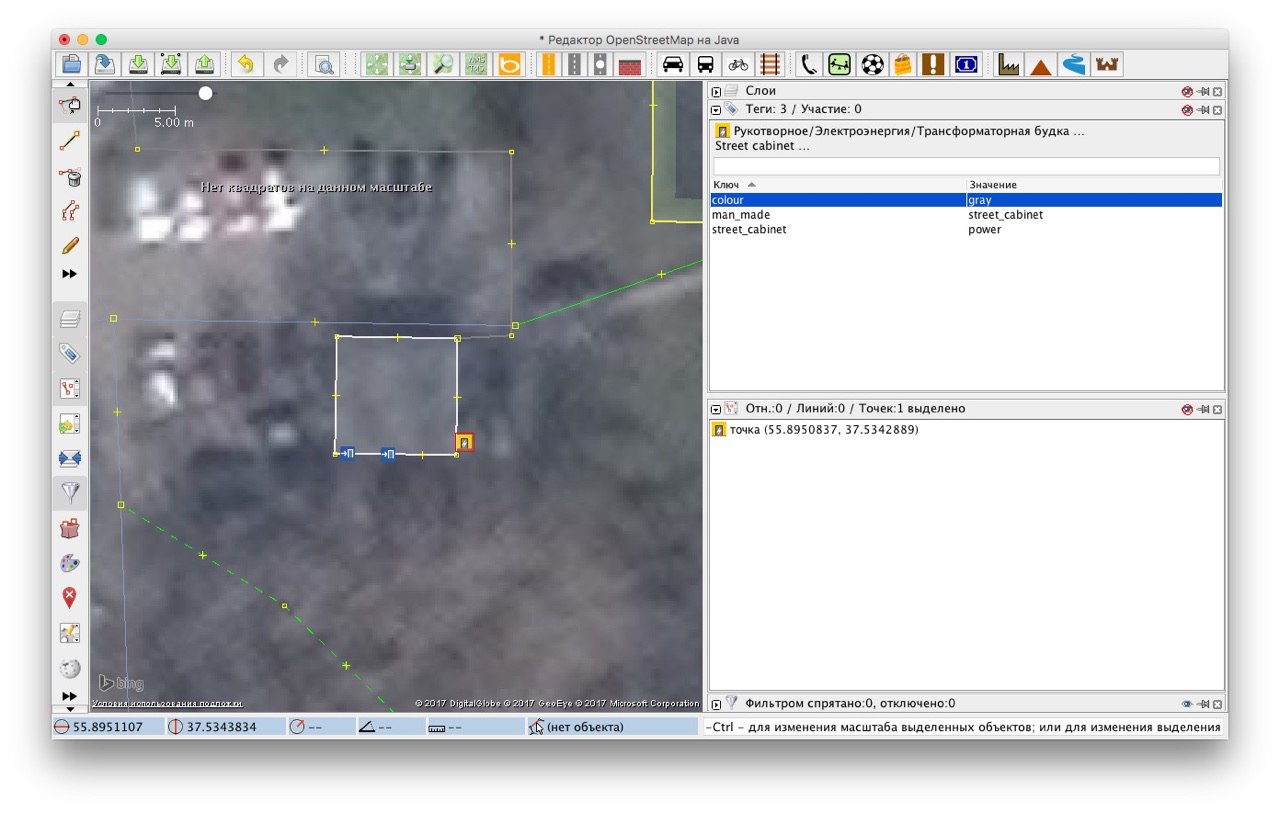This screenshot has width=1280, height=813.
Task: Open the search objects tool
Action: click(x=325, y=64)
